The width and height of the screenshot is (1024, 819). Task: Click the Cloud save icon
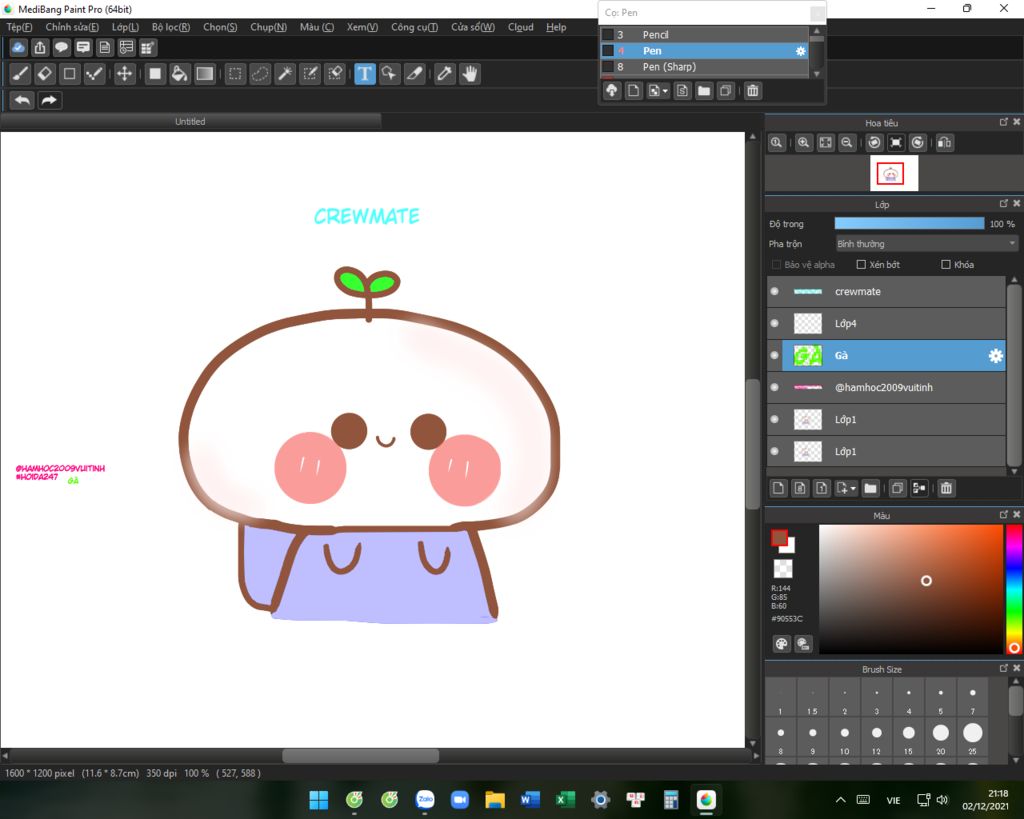18,47
